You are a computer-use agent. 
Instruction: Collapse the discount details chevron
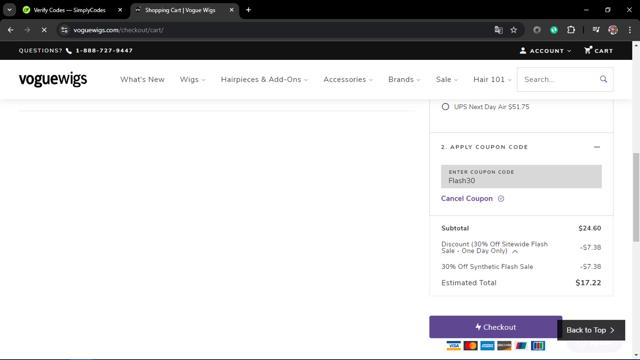515,251
